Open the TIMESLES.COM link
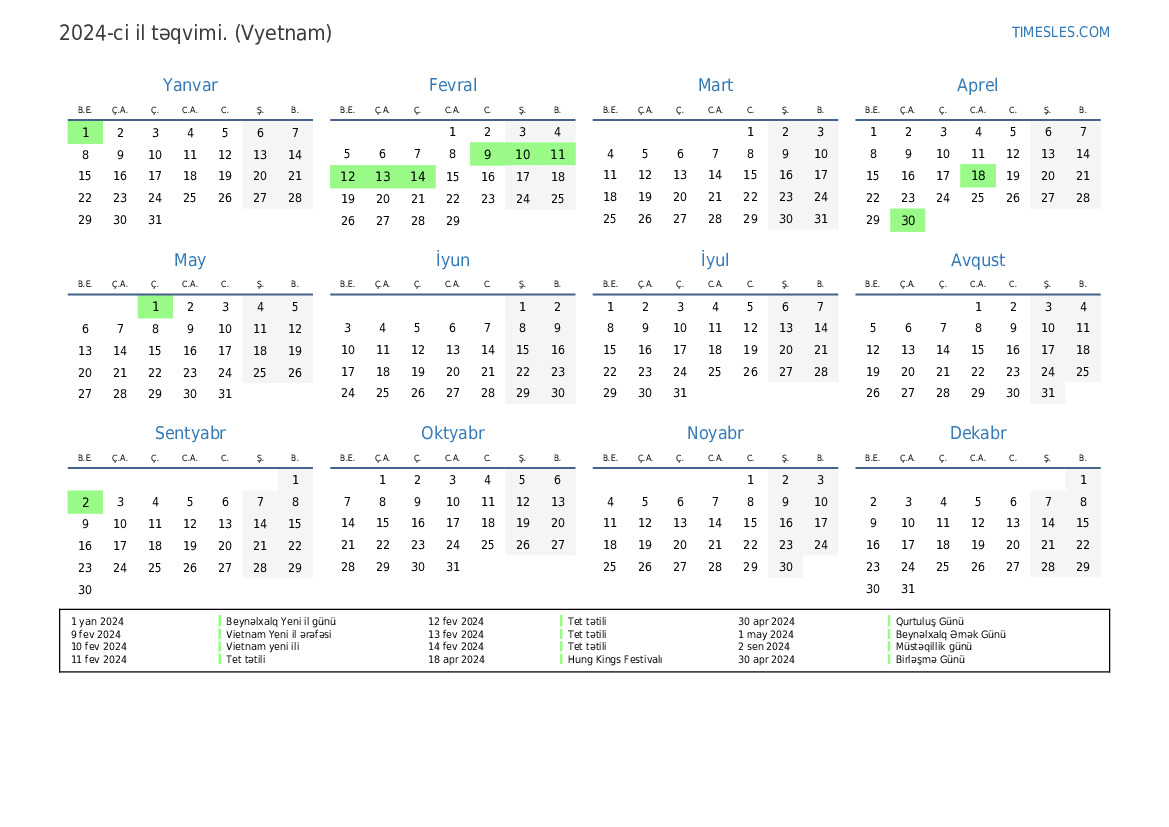The image size is (1169, 827). [1060, 32]
